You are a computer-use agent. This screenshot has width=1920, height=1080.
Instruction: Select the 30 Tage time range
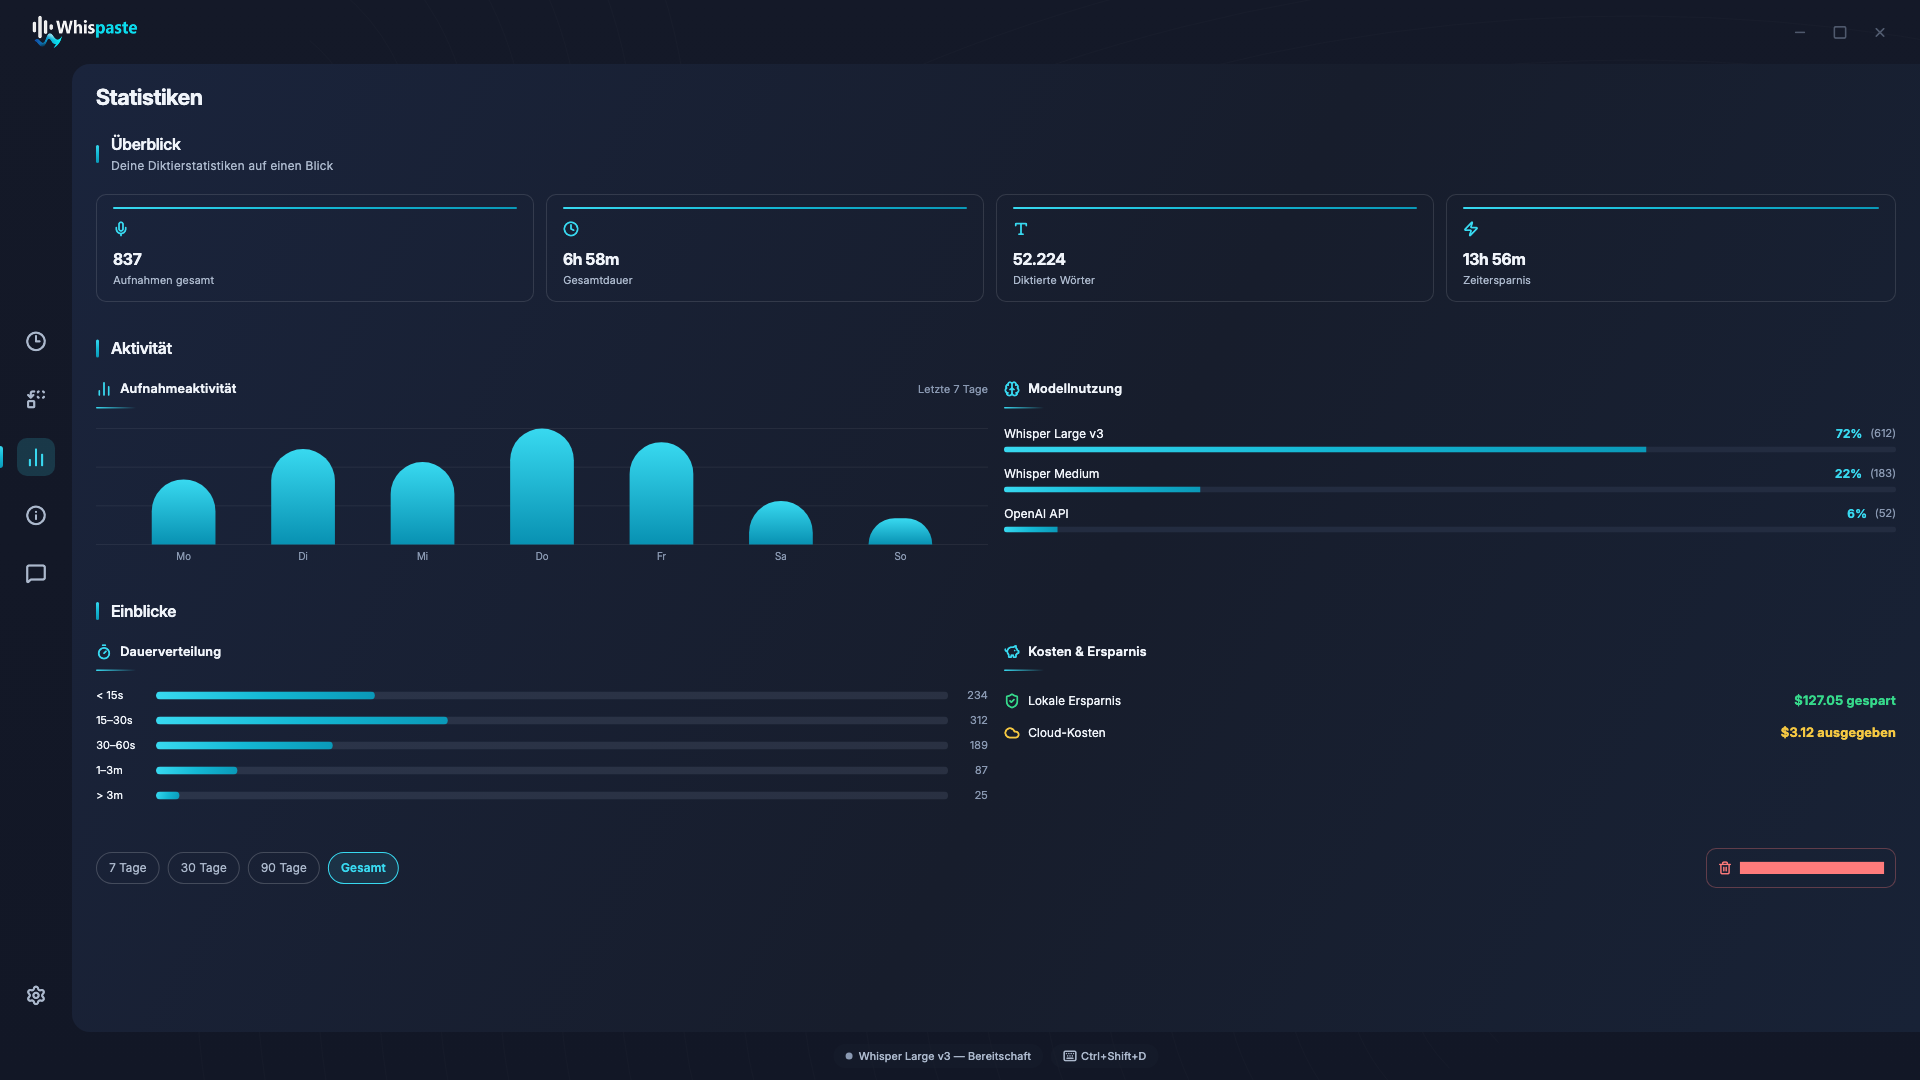(x=204, y=868)
